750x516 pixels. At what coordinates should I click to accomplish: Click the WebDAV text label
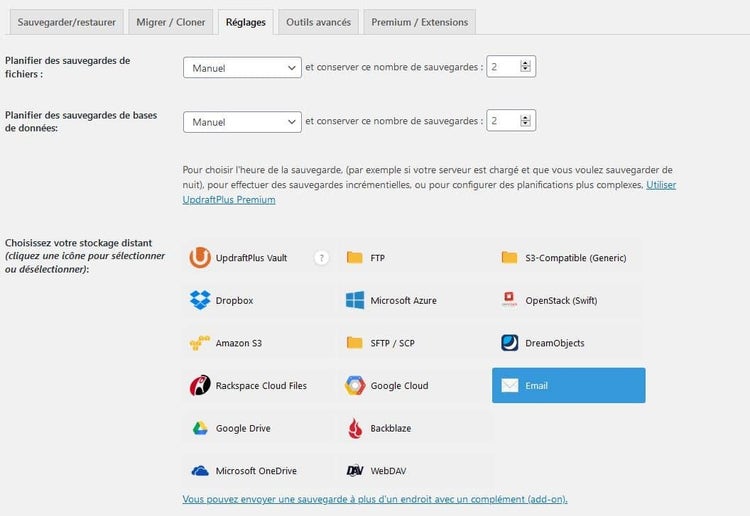click(388, 471)
